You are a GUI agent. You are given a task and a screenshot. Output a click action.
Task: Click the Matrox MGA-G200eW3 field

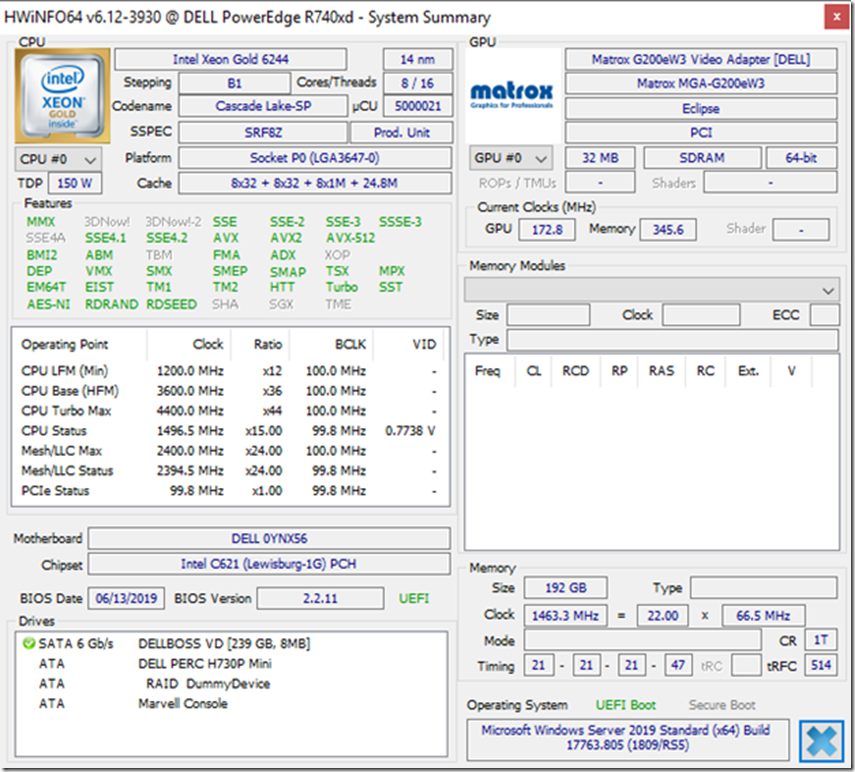coord(701,83)
